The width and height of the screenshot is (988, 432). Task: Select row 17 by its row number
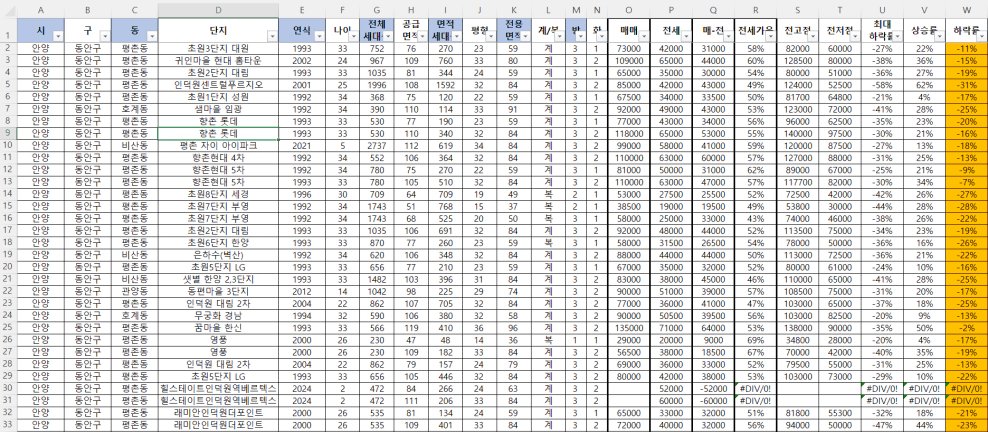(8, 231)
